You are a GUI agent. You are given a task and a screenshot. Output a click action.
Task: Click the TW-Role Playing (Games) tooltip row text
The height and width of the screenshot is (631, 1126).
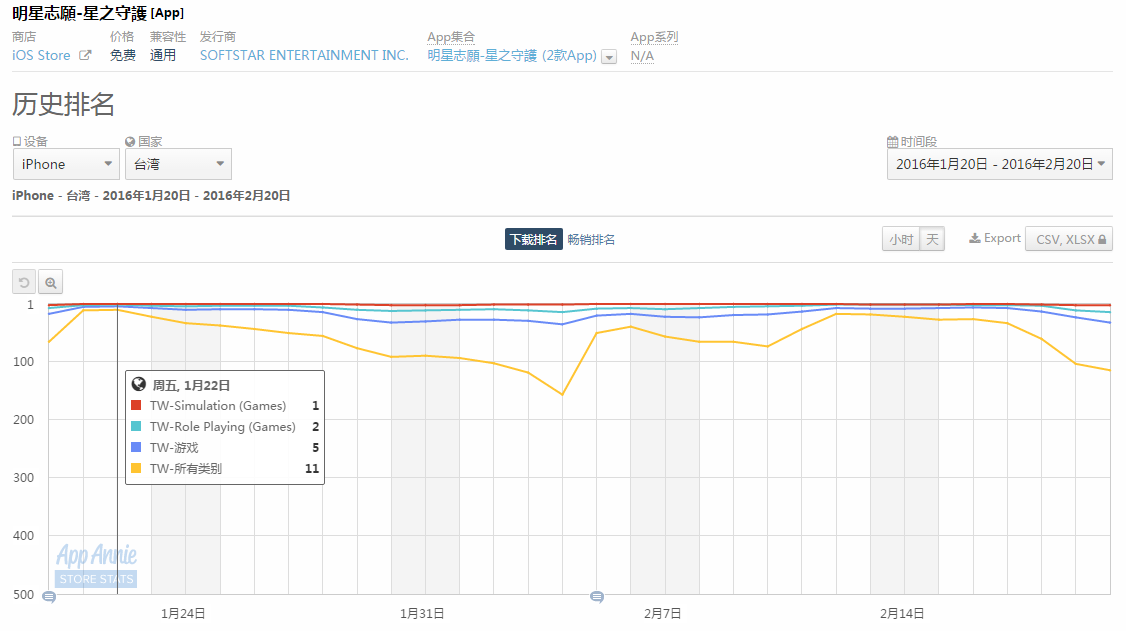[223, 426]
